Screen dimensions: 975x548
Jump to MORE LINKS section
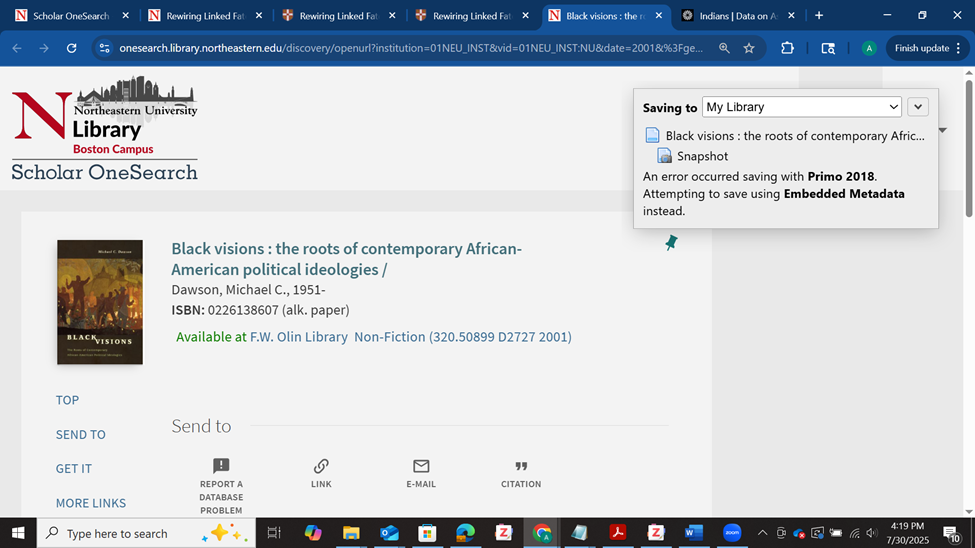91,503
